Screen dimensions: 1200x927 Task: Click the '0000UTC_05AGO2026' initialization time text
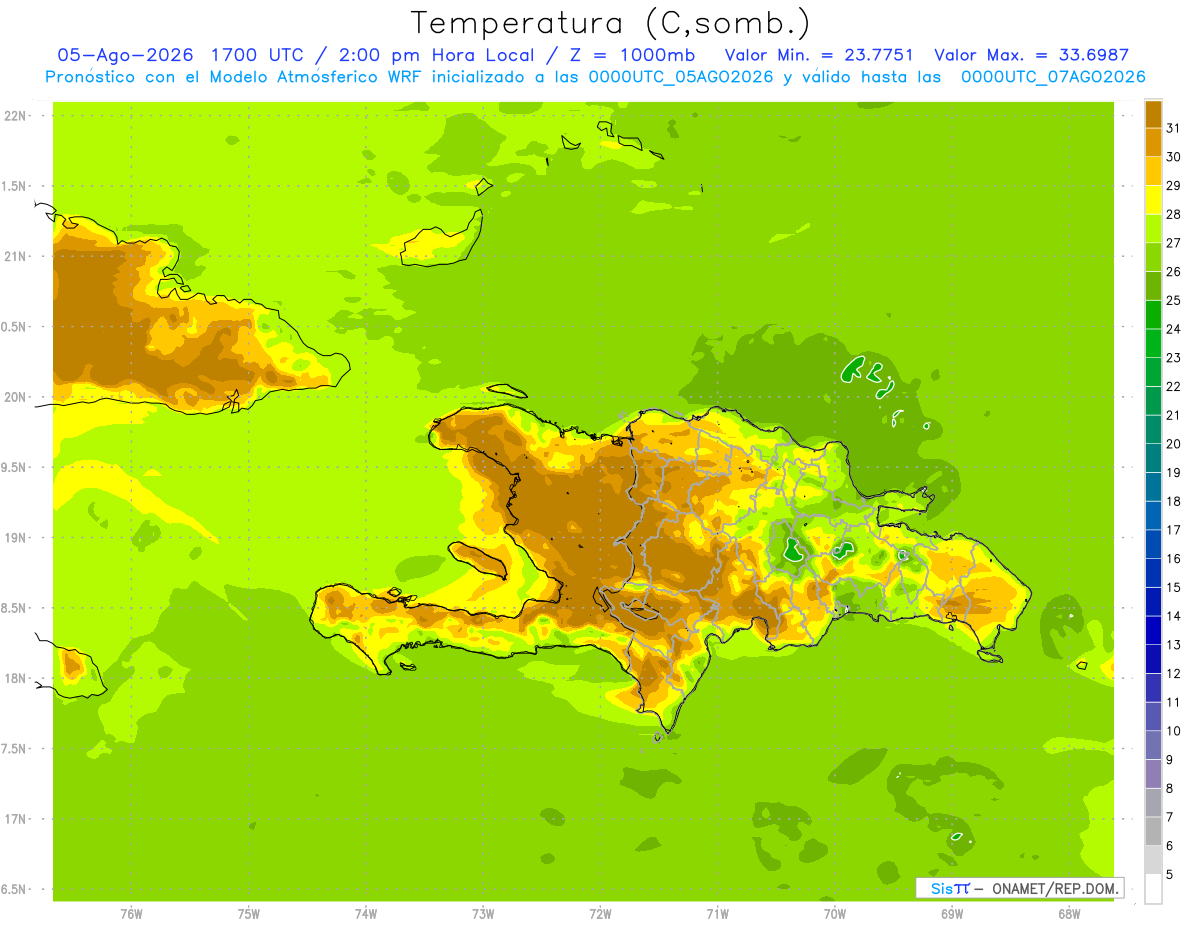click(x=681, y=77)
